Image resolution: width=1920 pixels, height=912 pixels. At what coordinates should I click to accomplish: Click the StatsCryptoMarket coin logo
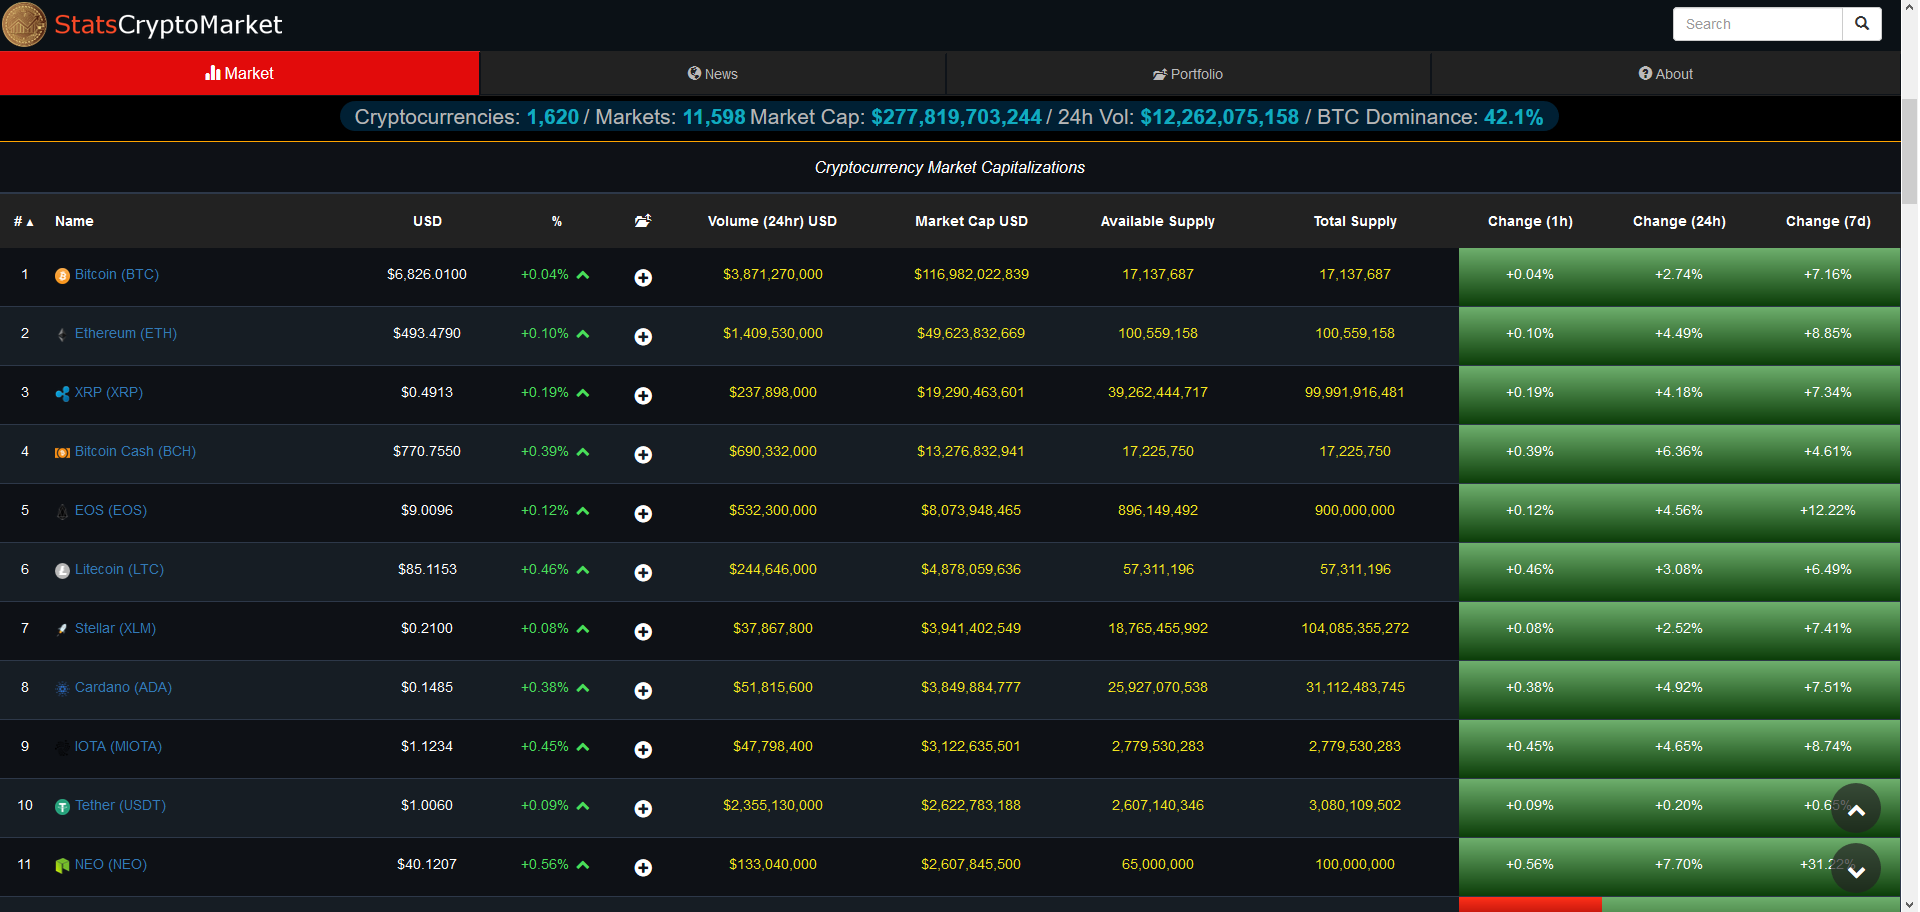(24, 24)
